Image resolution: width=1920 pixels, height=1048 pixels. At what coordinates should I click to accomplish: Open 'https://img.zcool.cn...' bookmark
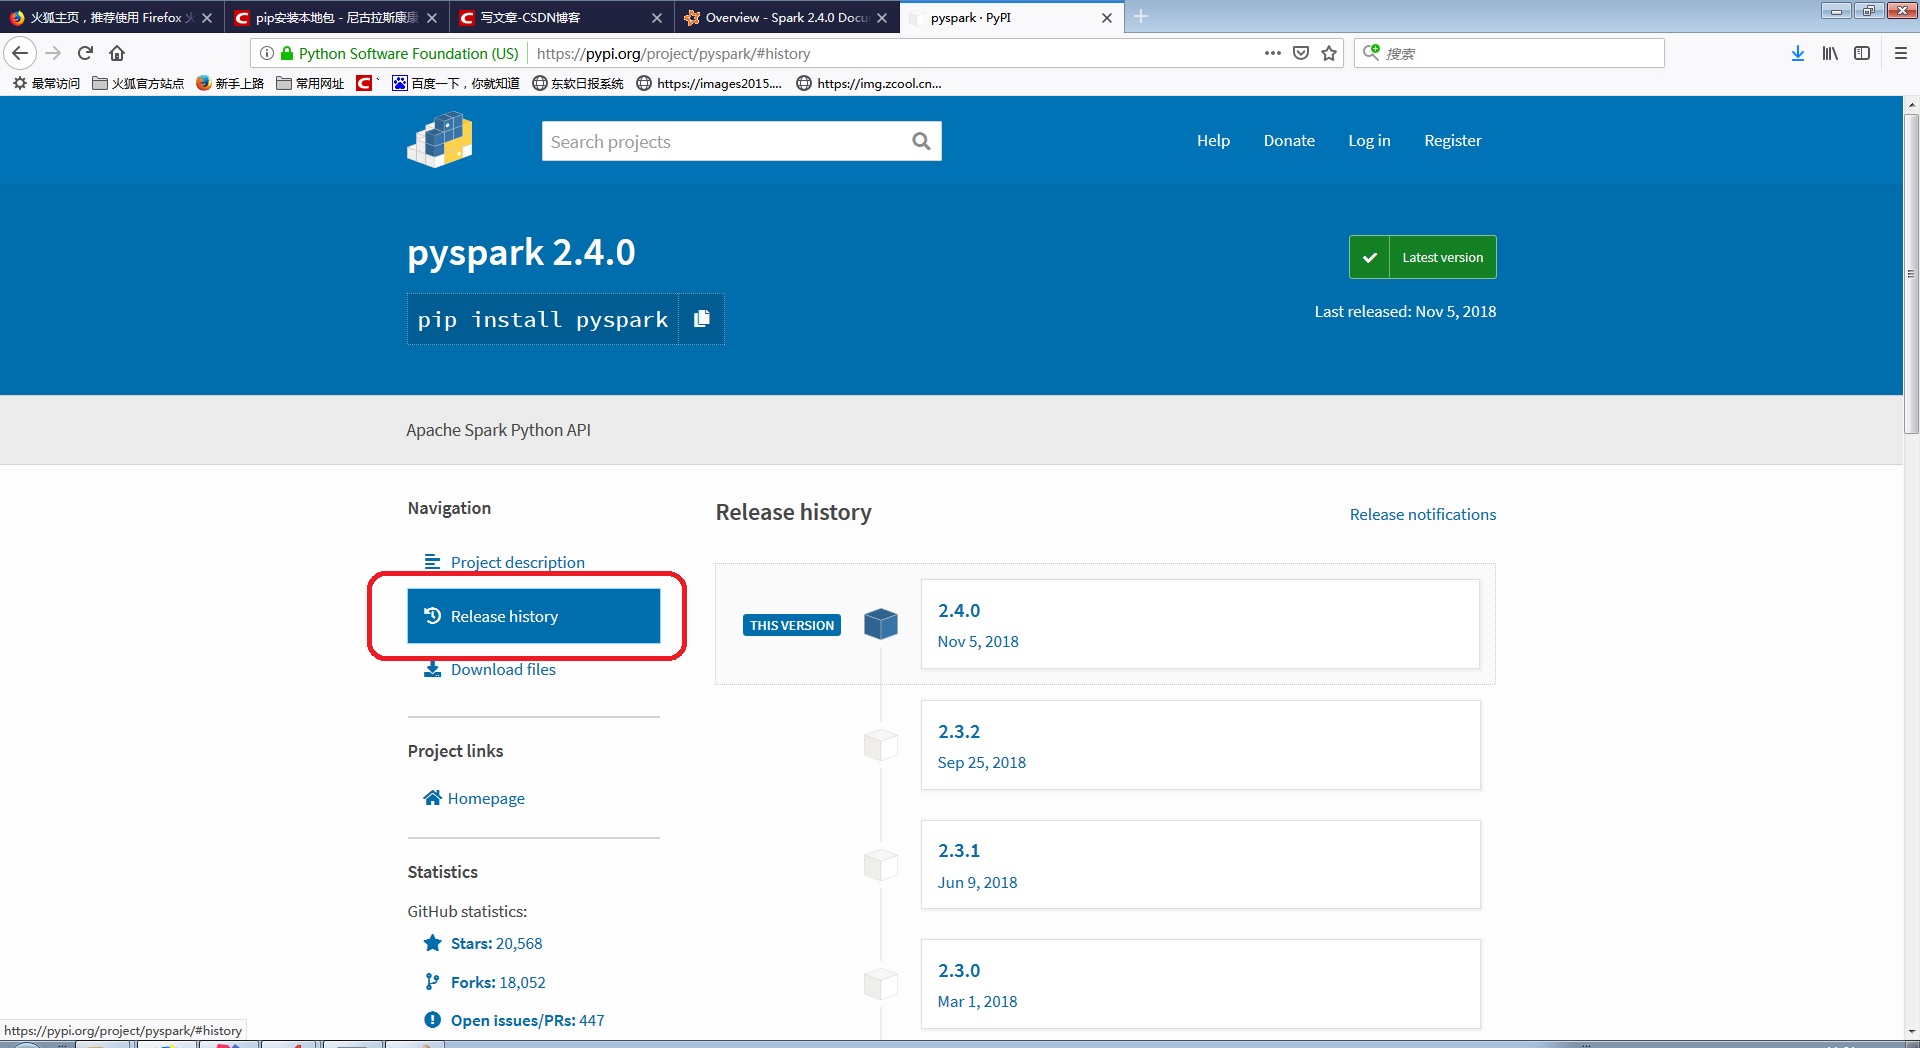click(x=870, y=83)
